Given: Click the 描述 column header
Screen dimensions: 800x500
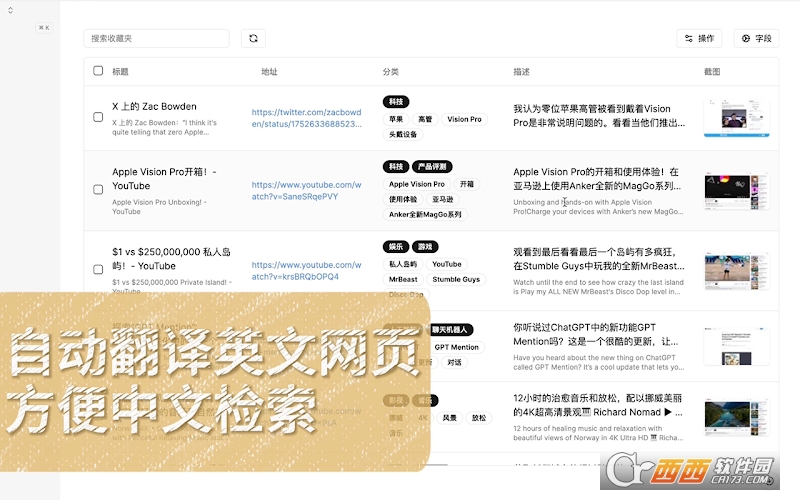Looking at the screenshot, I should point(521,71).
